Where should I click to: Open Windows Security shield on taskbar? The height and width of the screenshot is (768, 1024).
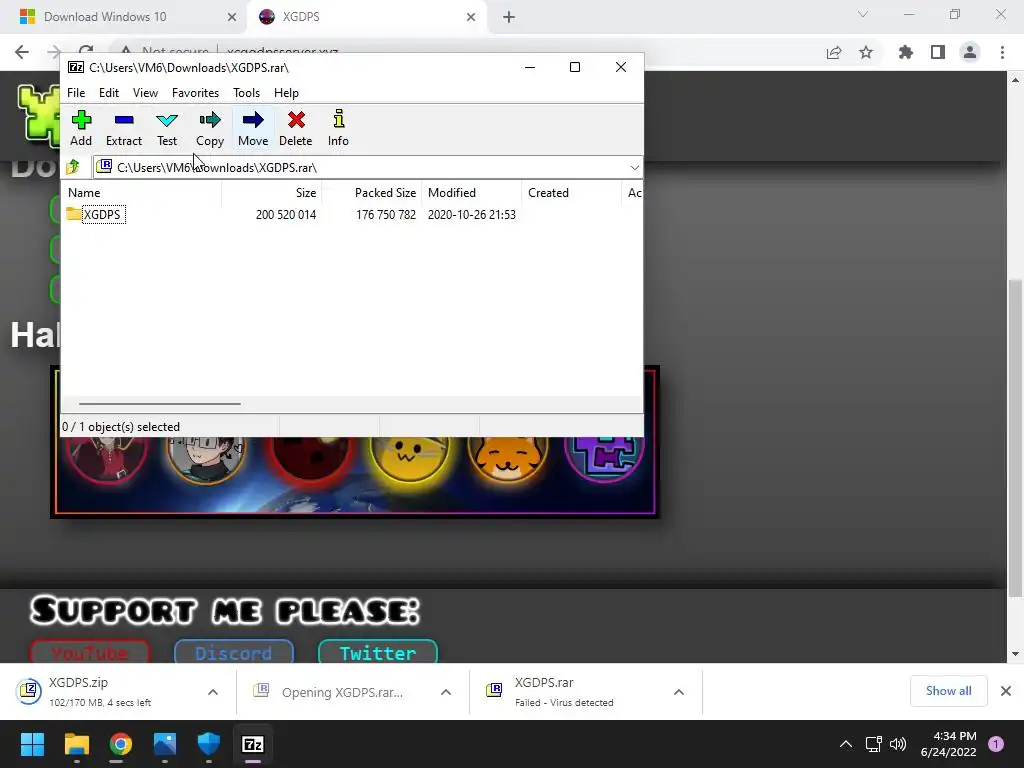(x=208, y=744)
